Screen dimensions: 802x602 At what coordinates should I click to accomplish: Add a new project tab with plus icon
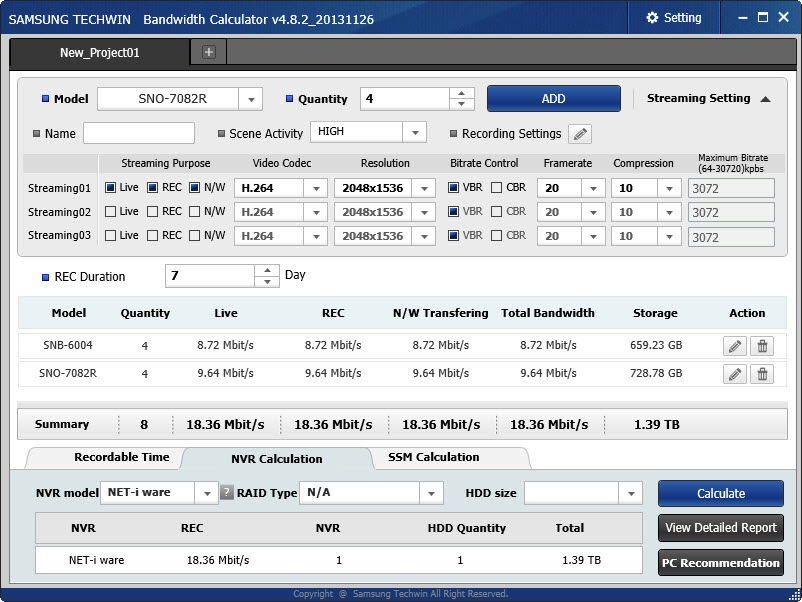[208, 52]
